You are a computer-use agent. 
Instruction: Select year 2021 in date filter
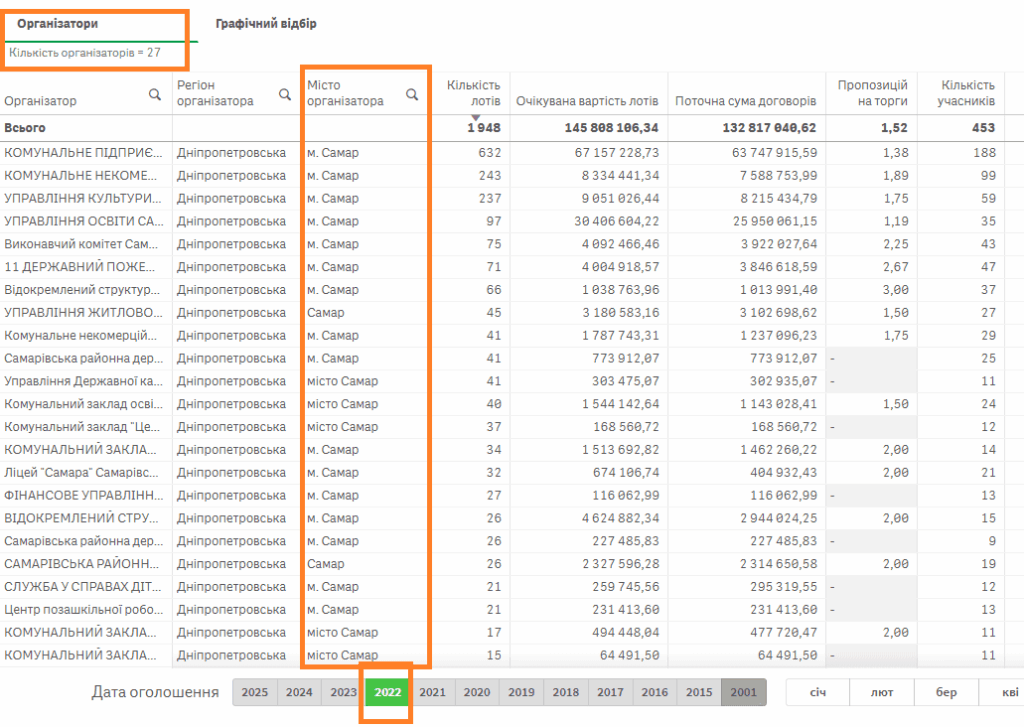click(x=432, y=692)
